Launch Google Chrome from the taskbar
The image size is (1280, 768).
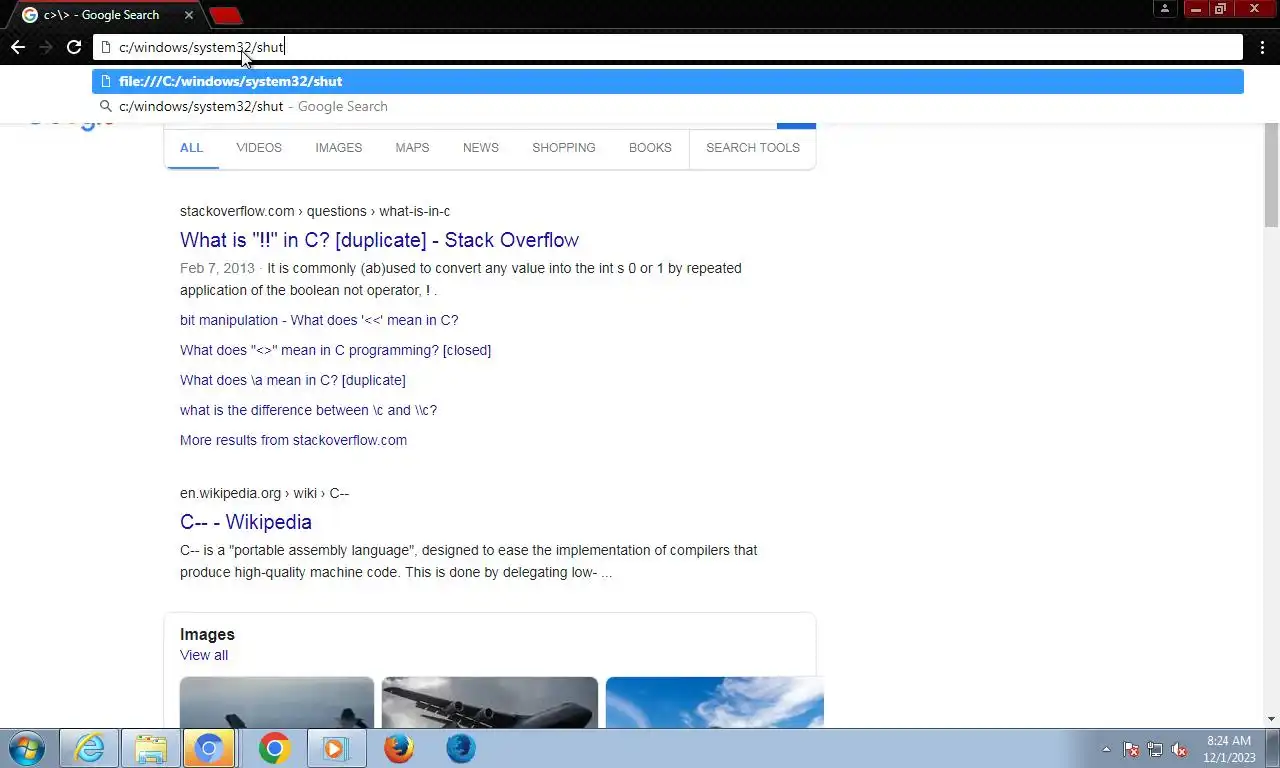pos(274,748)
